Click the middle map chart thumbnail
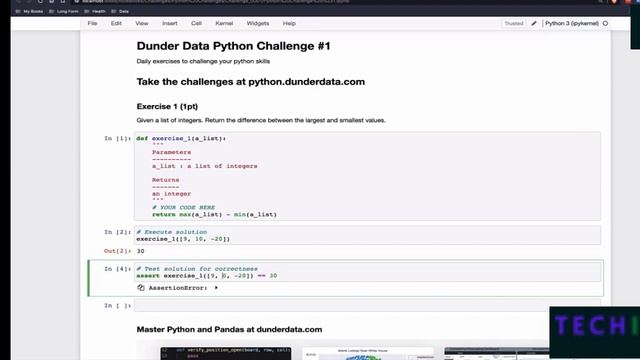 (368, 353)
